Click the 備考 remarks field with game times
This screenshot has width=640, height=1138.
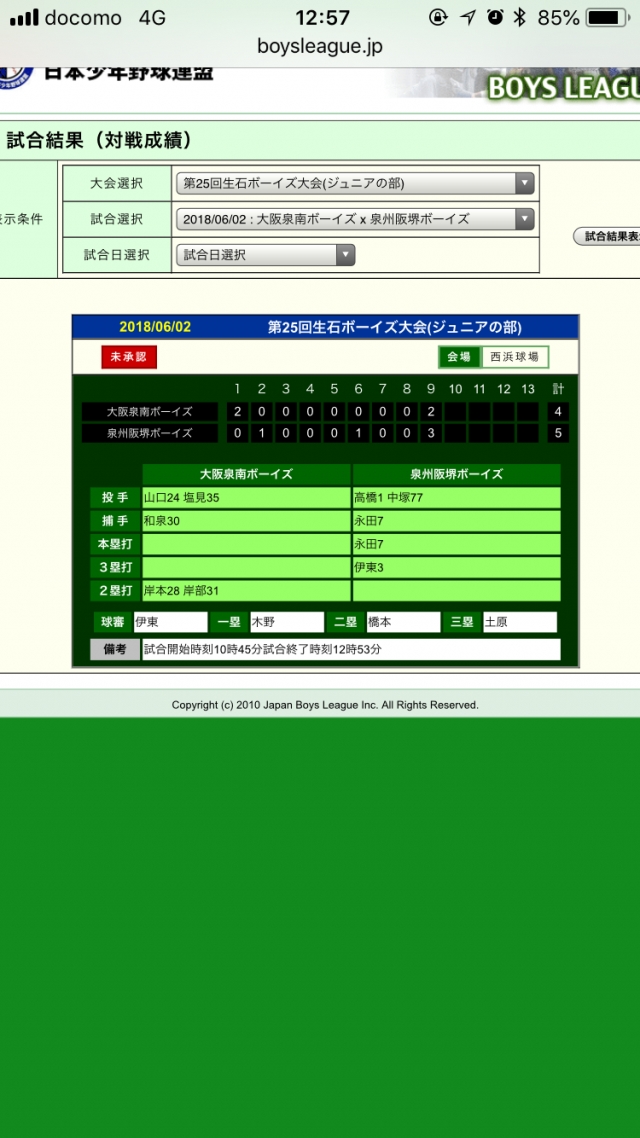(x=350, y=649)
